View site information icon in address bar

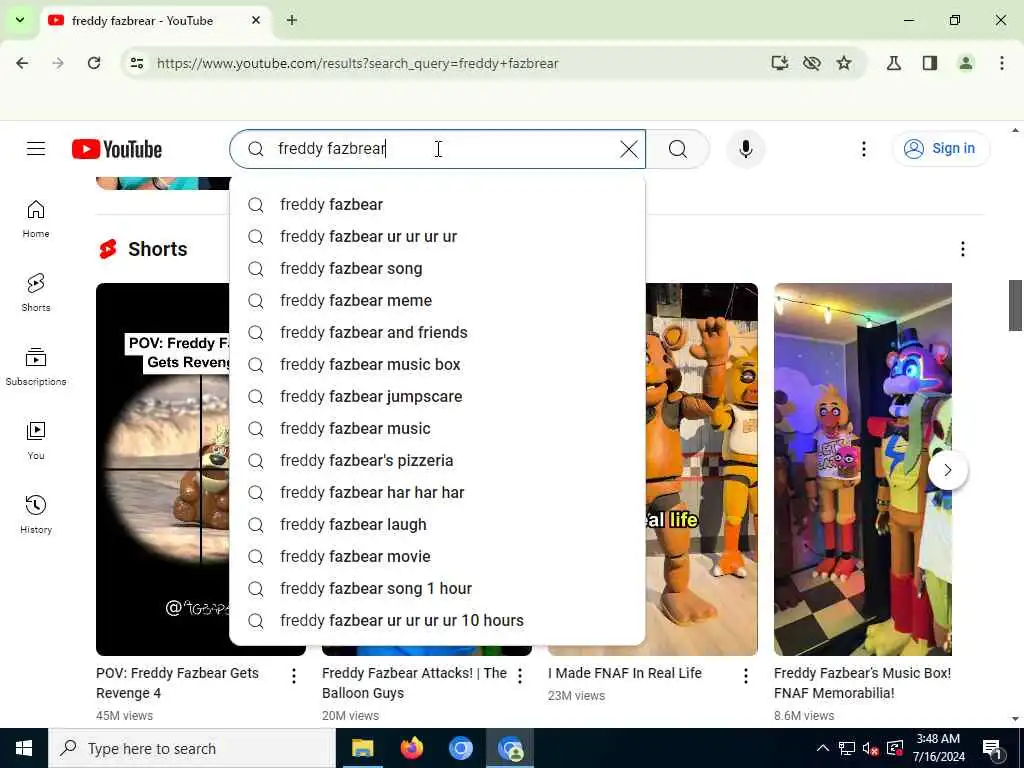(137, 63)
